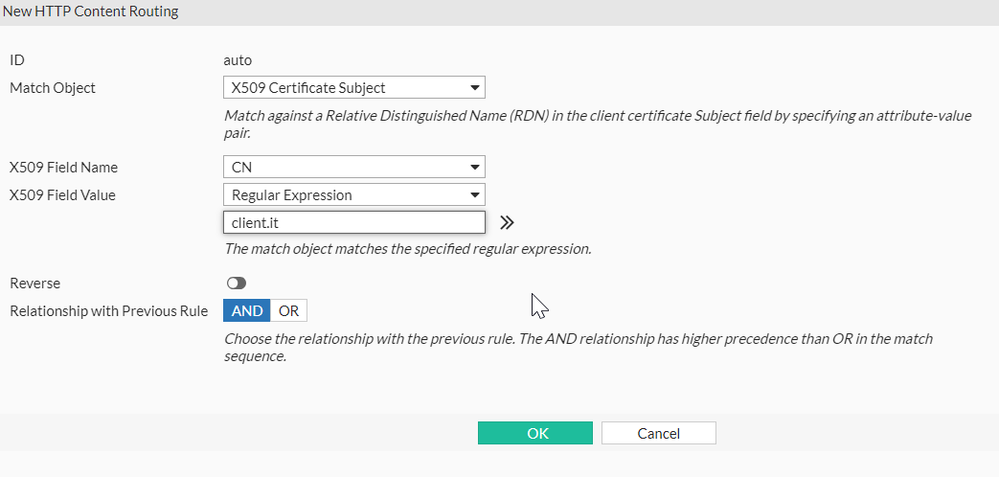Click the X509 Field Value label
The image size is (999, 477).
[x=62, y=195]
